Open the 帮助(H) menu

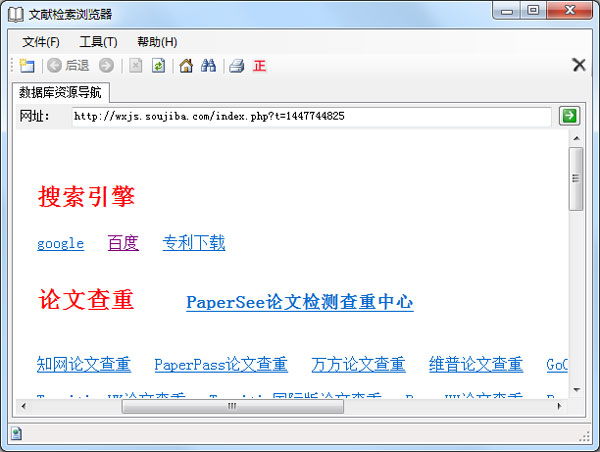click(157, 42)
